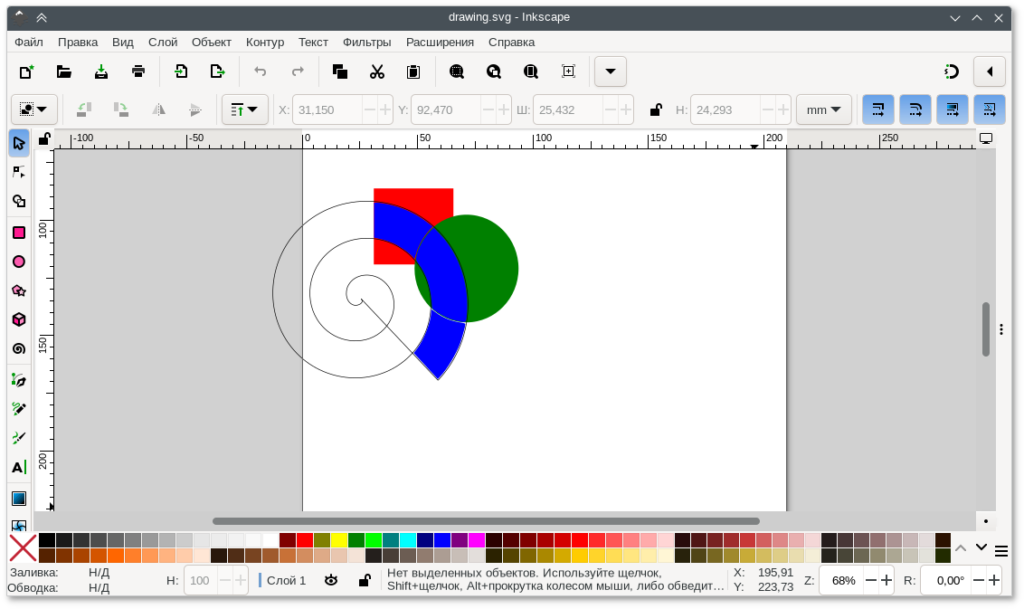
Task: Toggle the guides lock at ruler corner
Action: 44,138
